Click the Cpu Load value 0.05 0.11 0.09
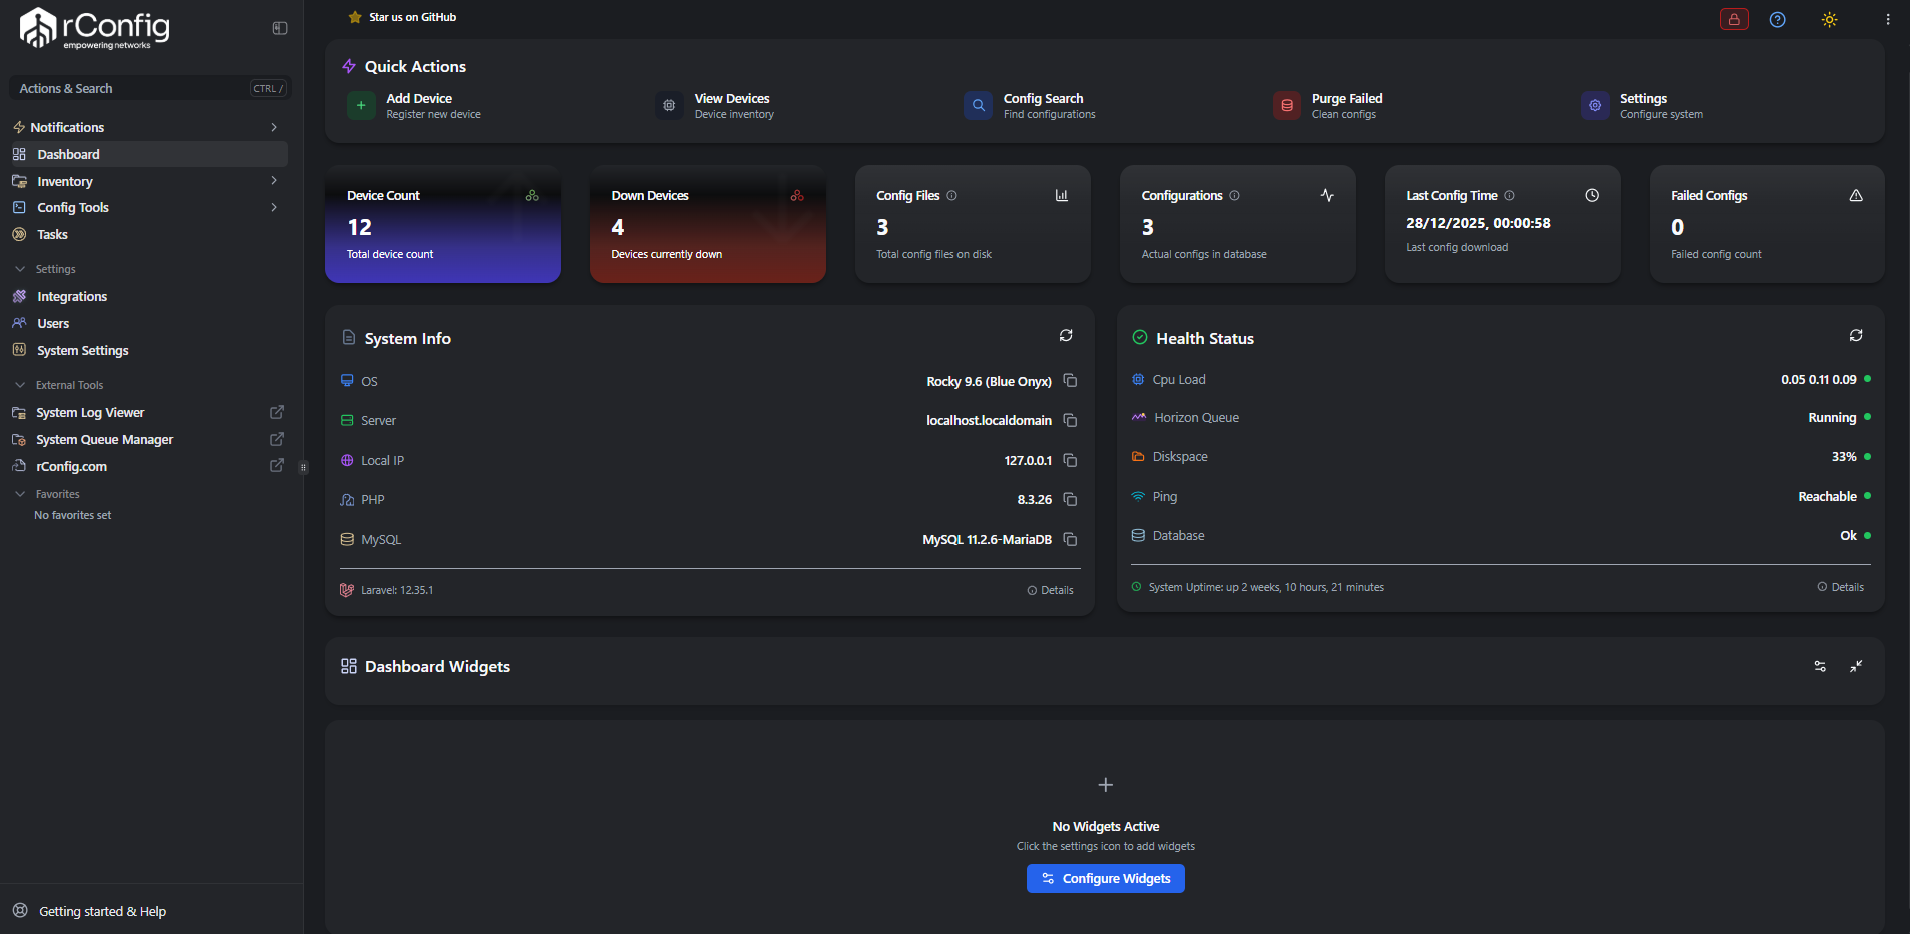Screen dimensions: 1910x934 click(1818, 380)
